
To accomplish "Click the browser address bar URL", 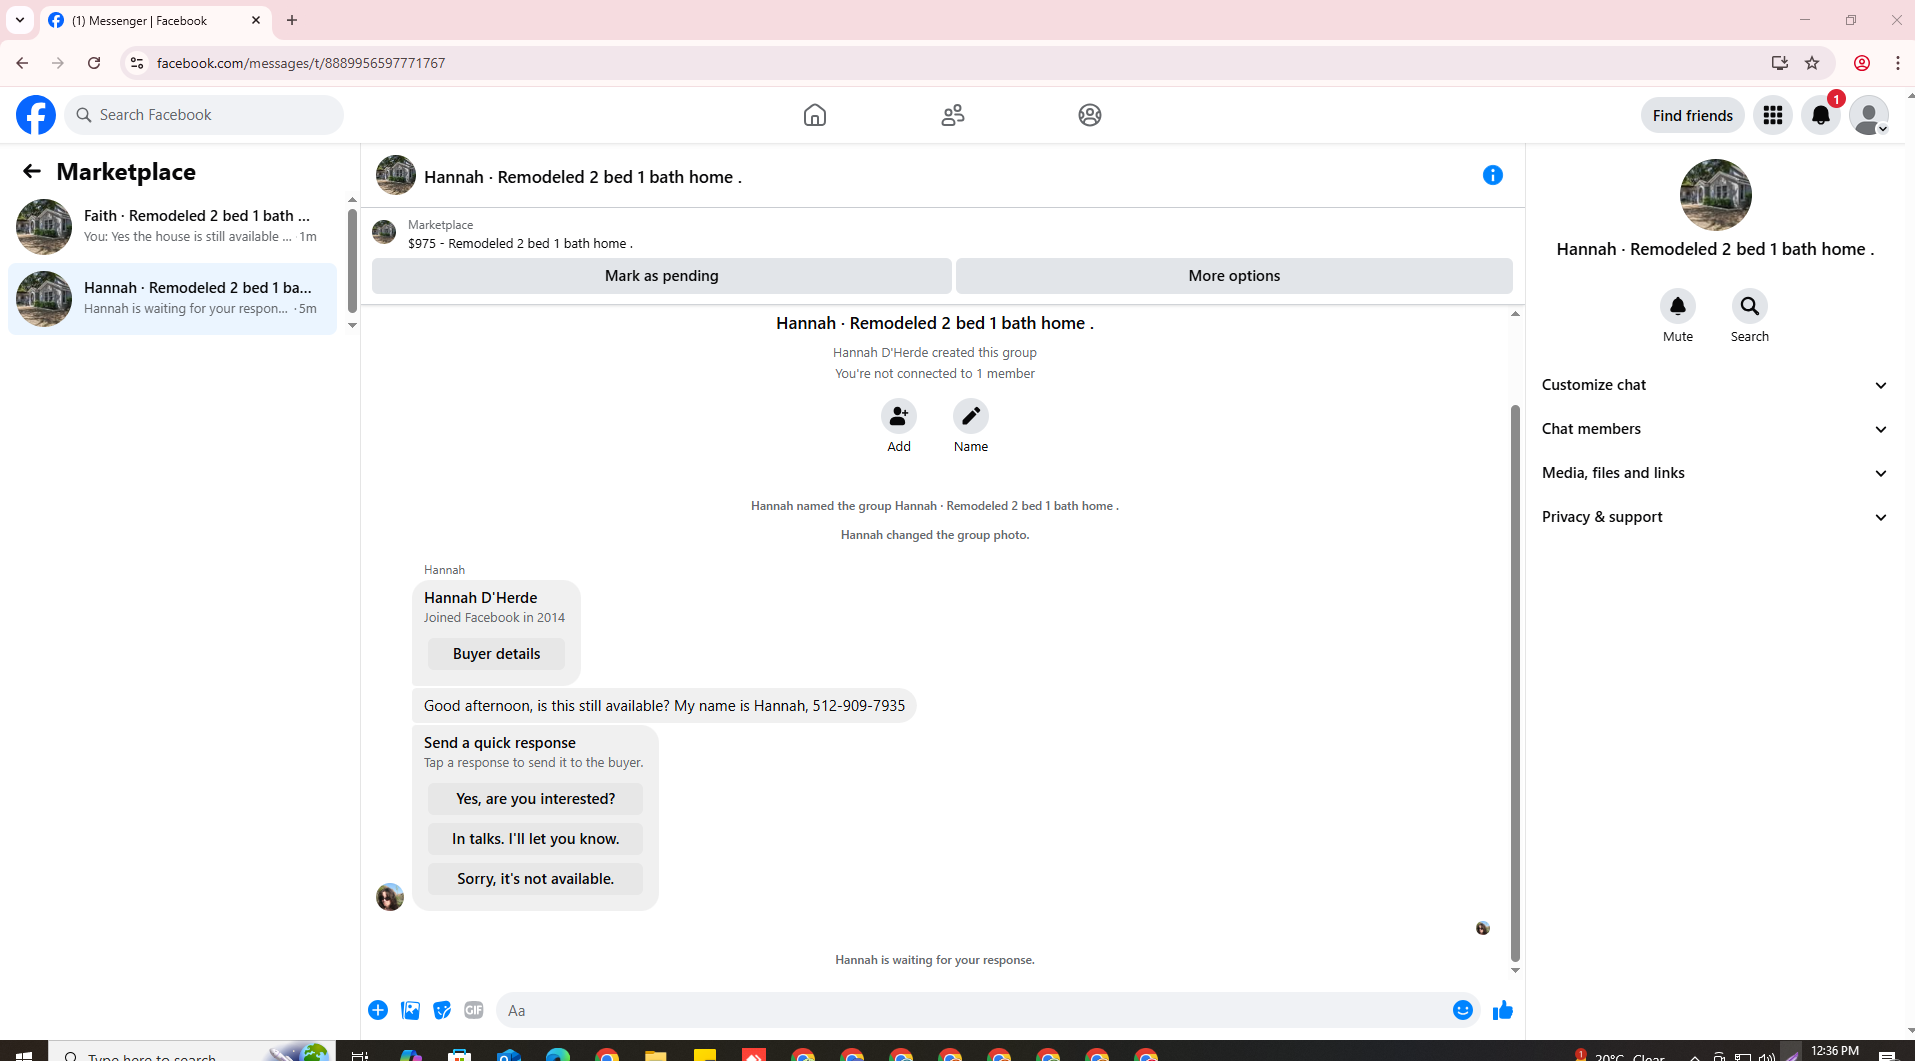I will [301, 63].
